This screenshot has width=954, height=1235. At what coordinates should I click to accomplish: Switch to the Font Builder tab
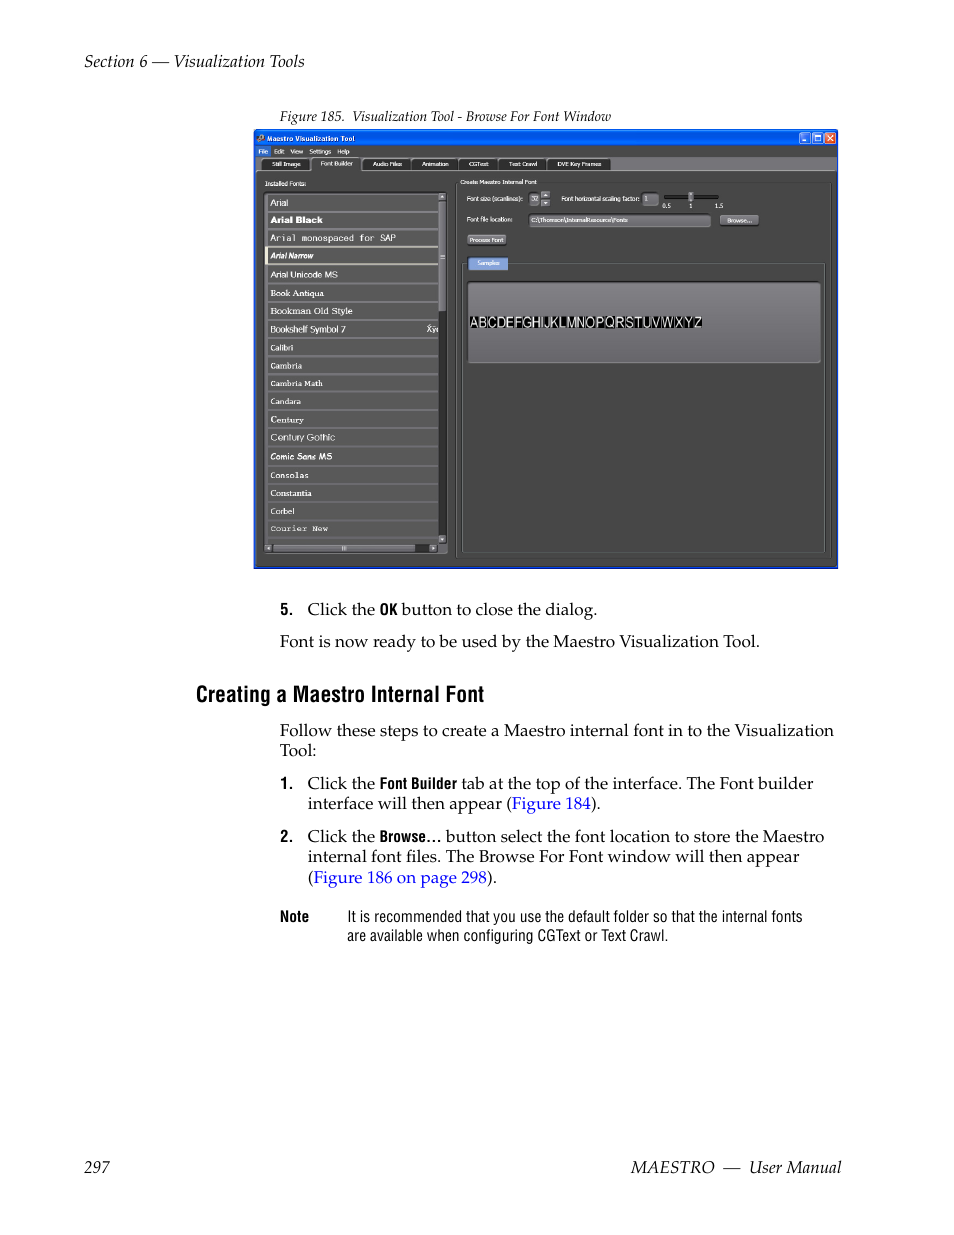[336, 163]
